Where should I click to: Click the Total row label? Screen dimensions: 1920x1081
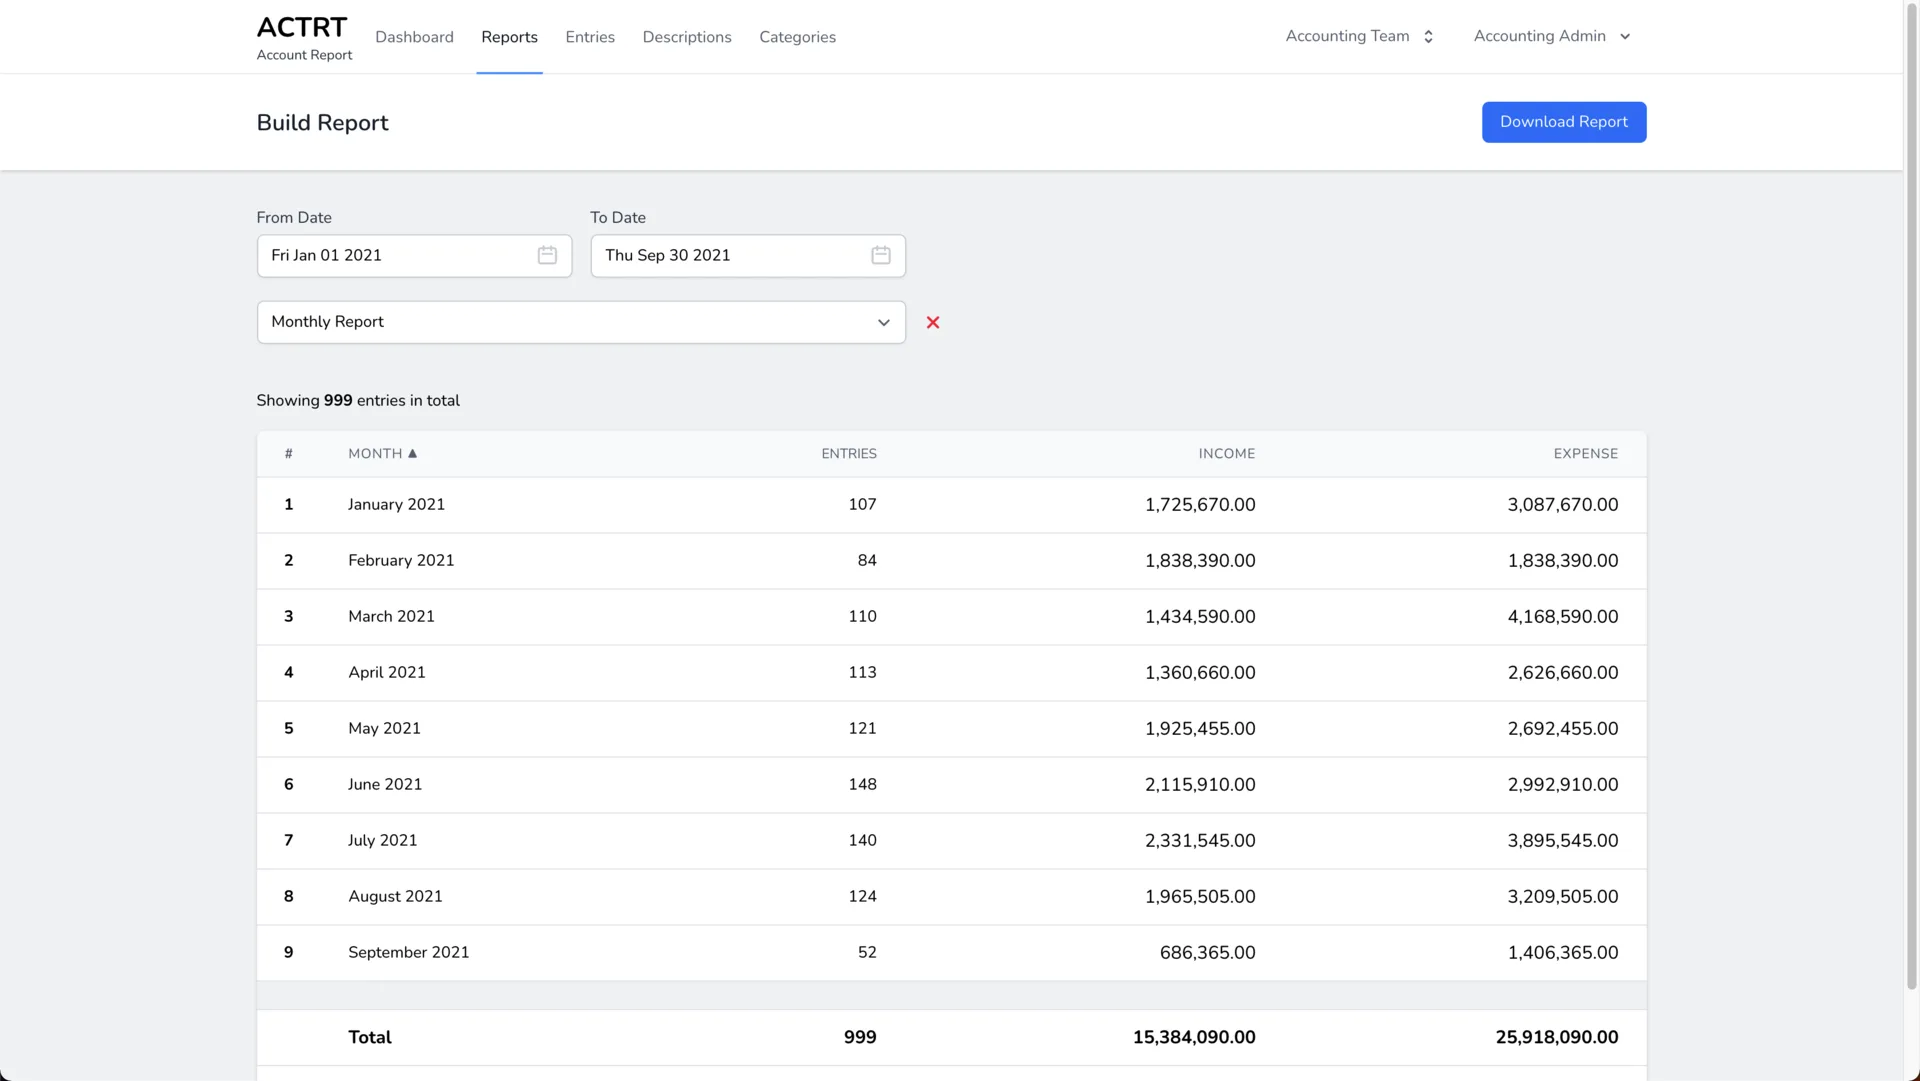pyautogui.click(x=369, y=1038)
